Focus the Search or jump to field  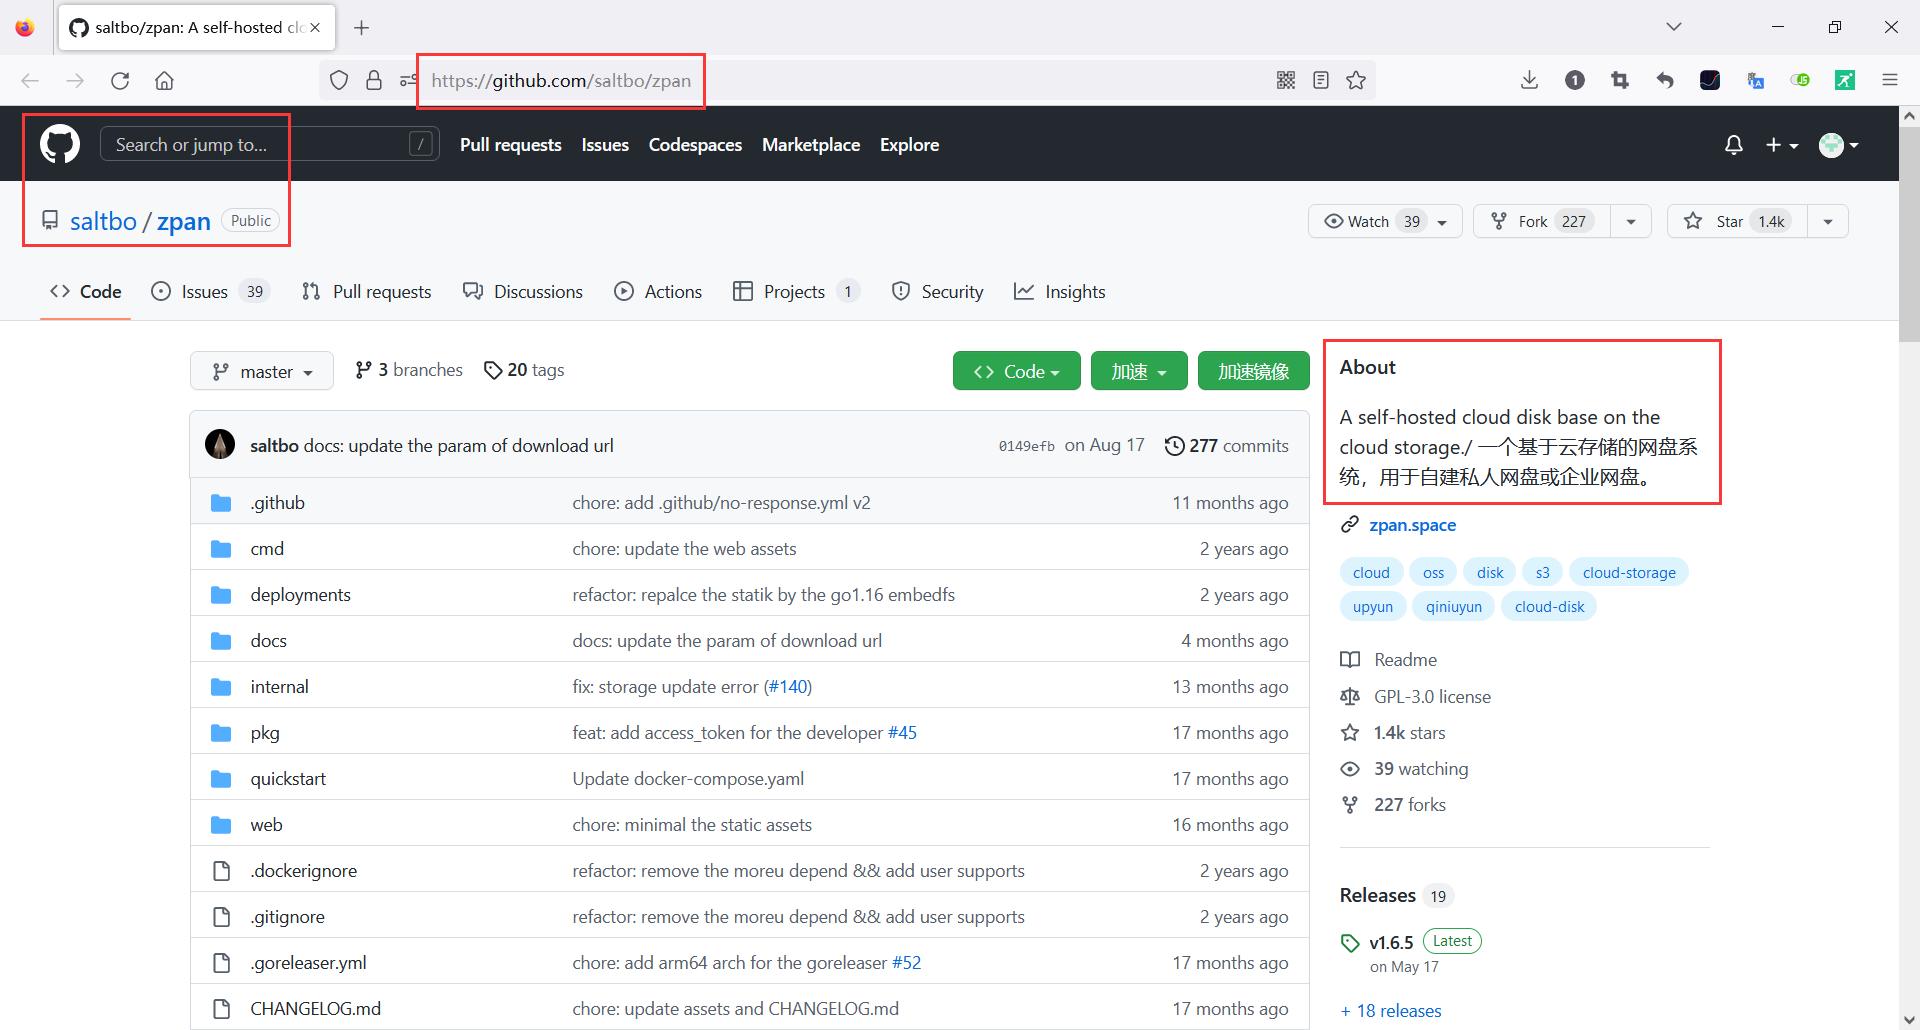pyautogui.click(x=270, y=145)
